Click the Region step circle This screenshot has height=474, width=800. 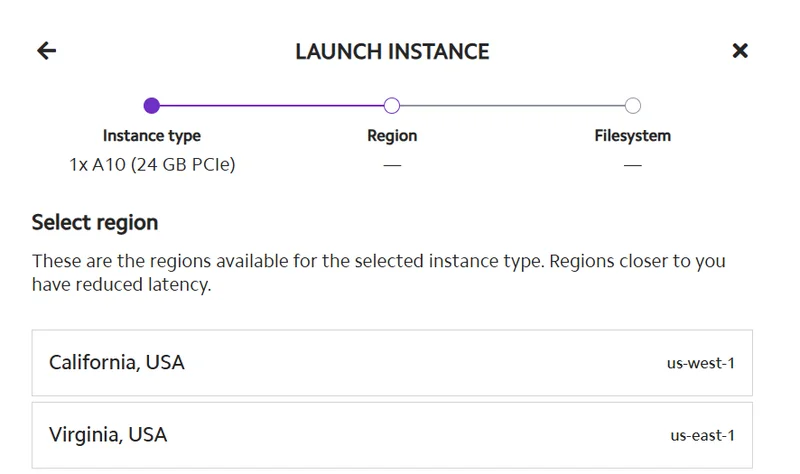[392, 105]
